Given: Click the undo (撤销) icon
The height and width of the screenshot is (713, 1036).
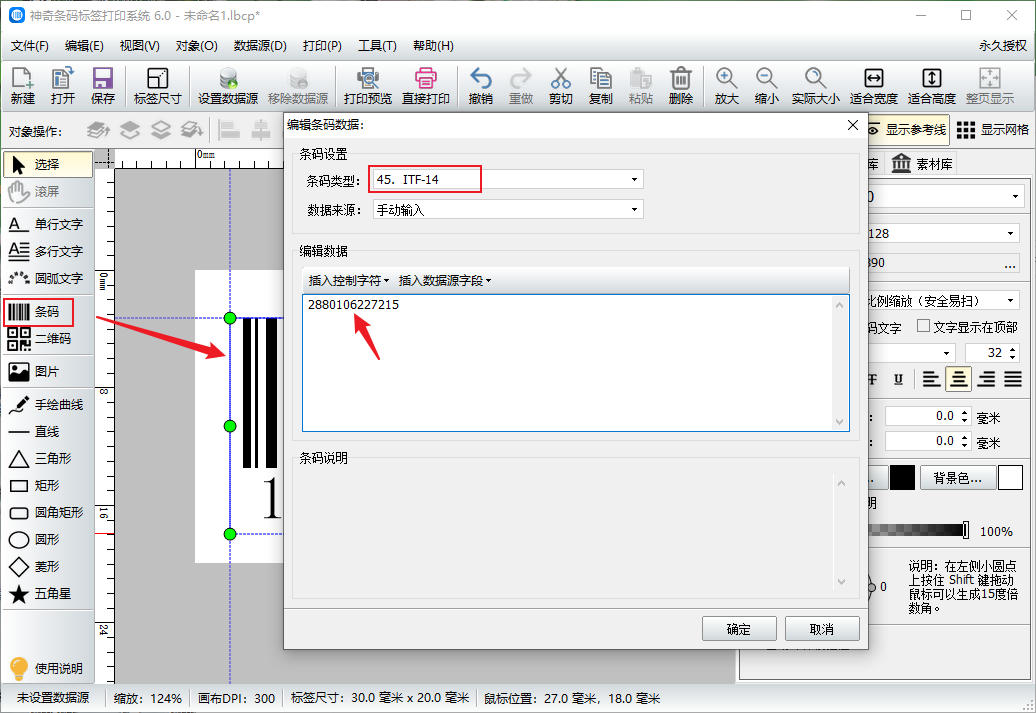Looking at the screenshot, I should [x=480, y=86].
